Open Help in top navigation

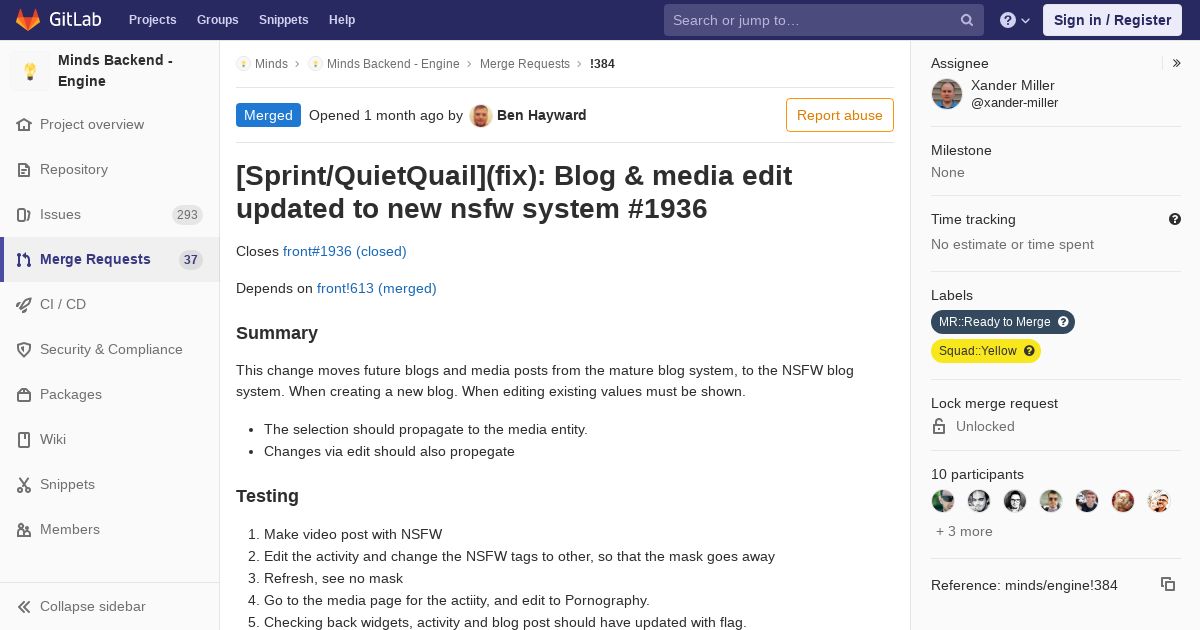tap(342, 20)
